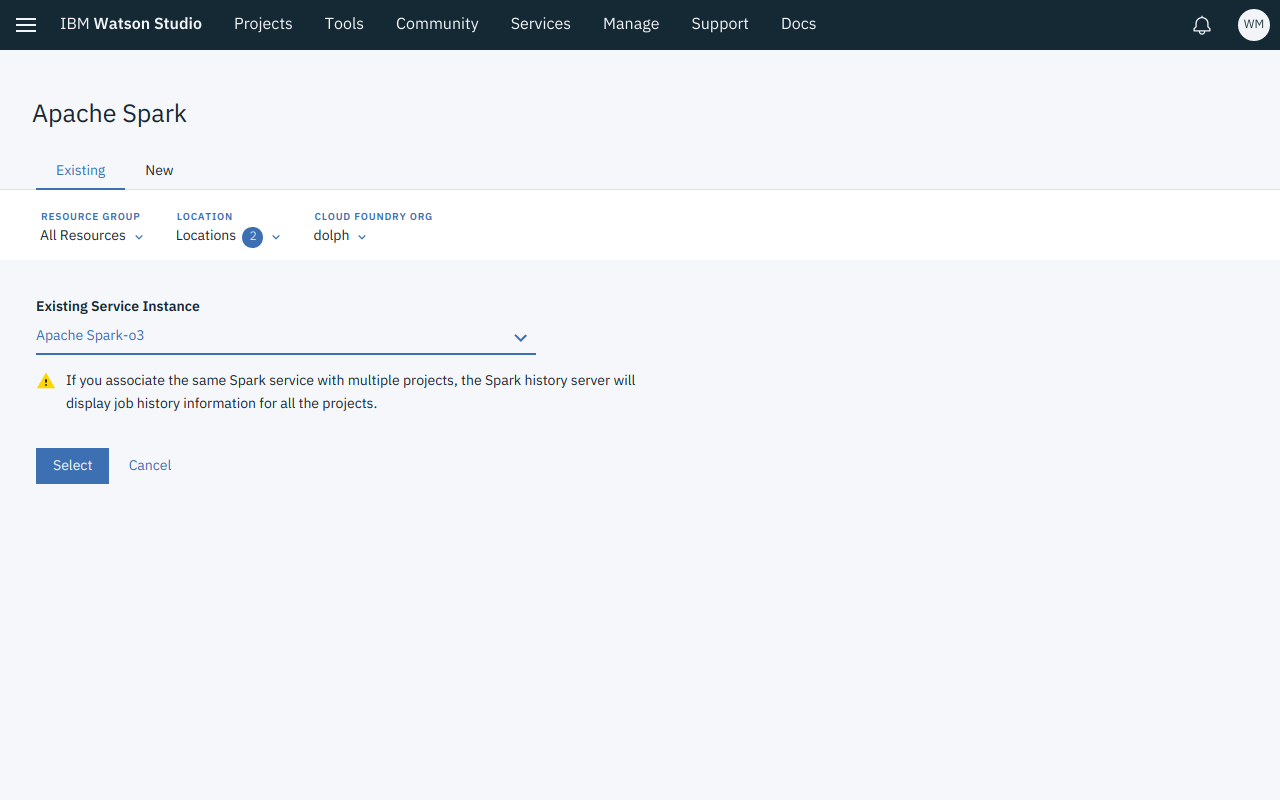Click the Locations count badge showing 2
The height and width of the screenshot is (800, 1280).
coord(252,237)
